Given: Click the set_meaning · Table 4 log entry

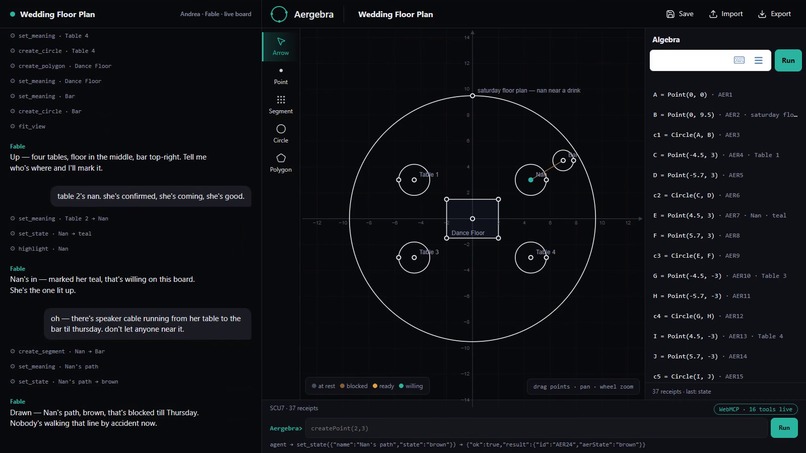Looking at the screenshot, I should tap(49, 36).
